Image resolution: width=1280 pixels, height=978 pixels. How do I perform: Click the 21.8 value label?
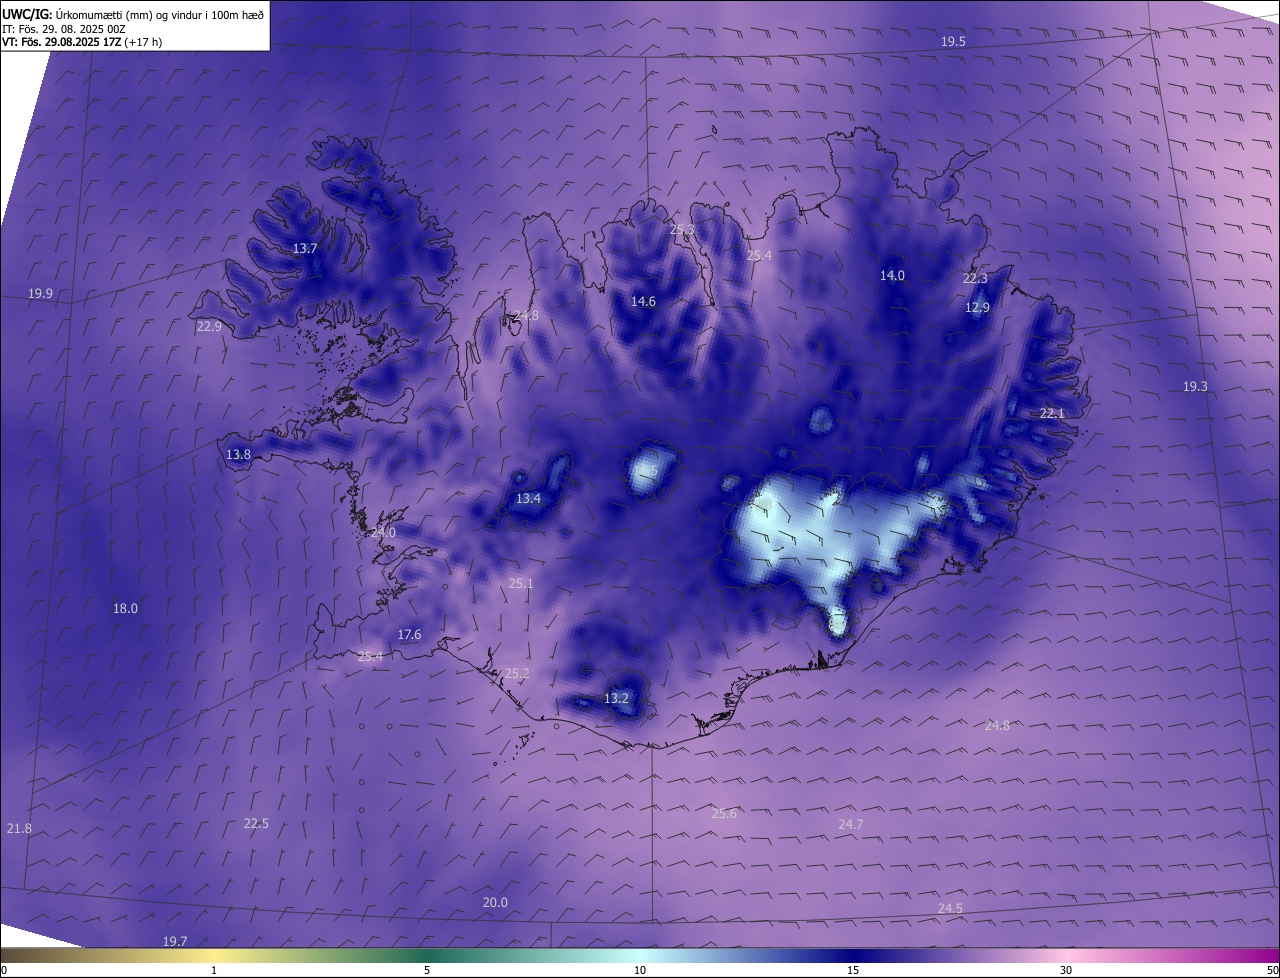(x=19, y=828)
